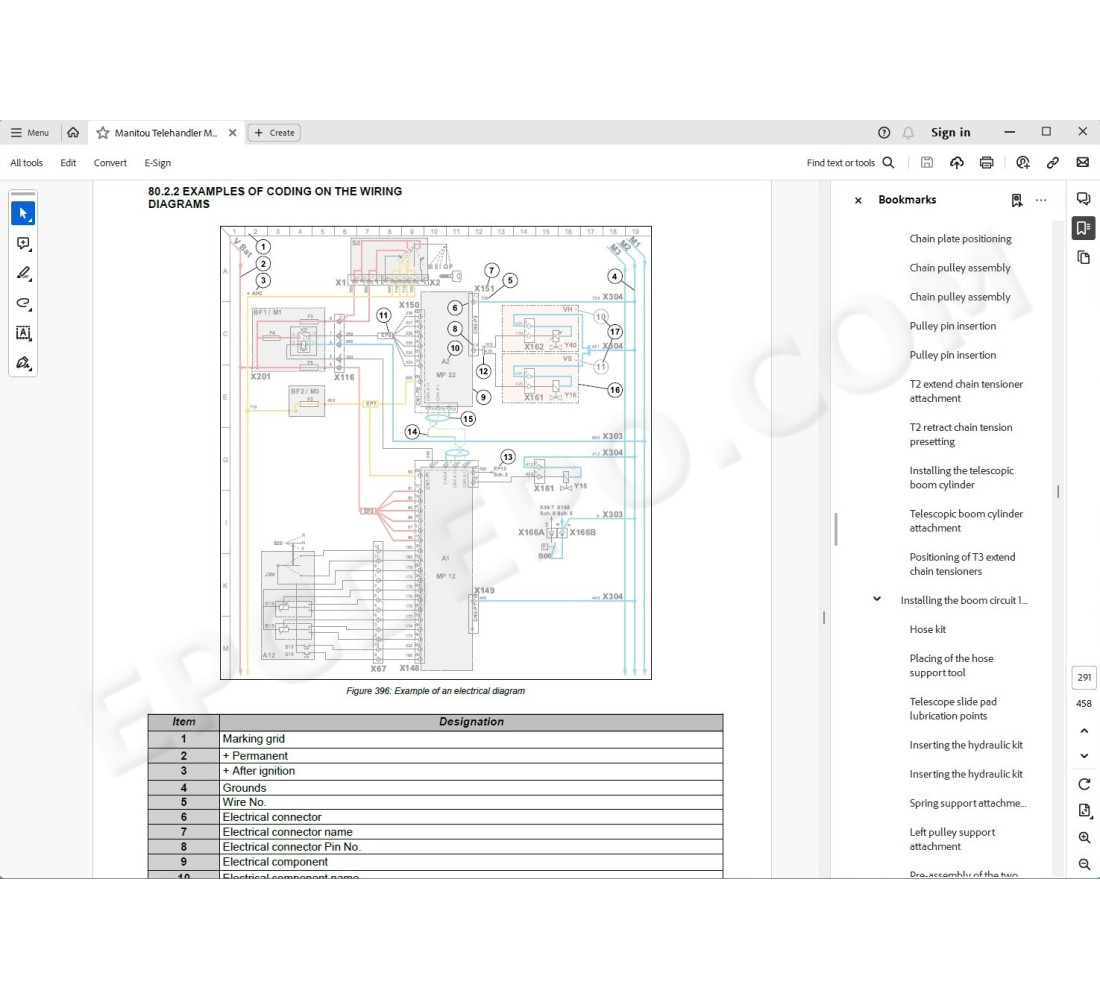Select the add comment tool

23,243
